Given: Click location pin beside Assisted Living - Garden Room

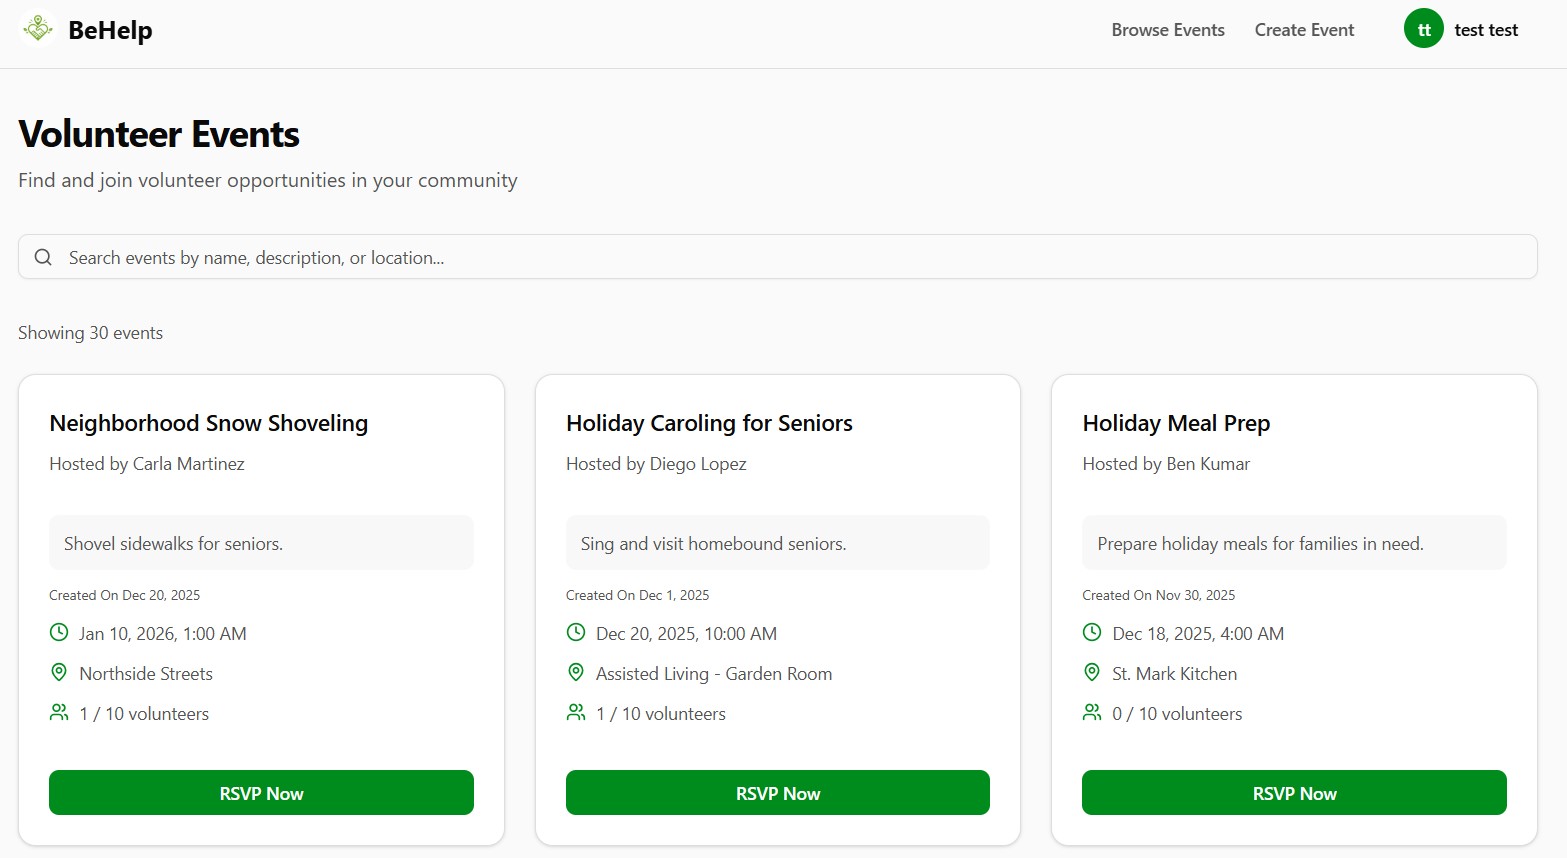Looking at the screenshot, I should pos(576,673).
